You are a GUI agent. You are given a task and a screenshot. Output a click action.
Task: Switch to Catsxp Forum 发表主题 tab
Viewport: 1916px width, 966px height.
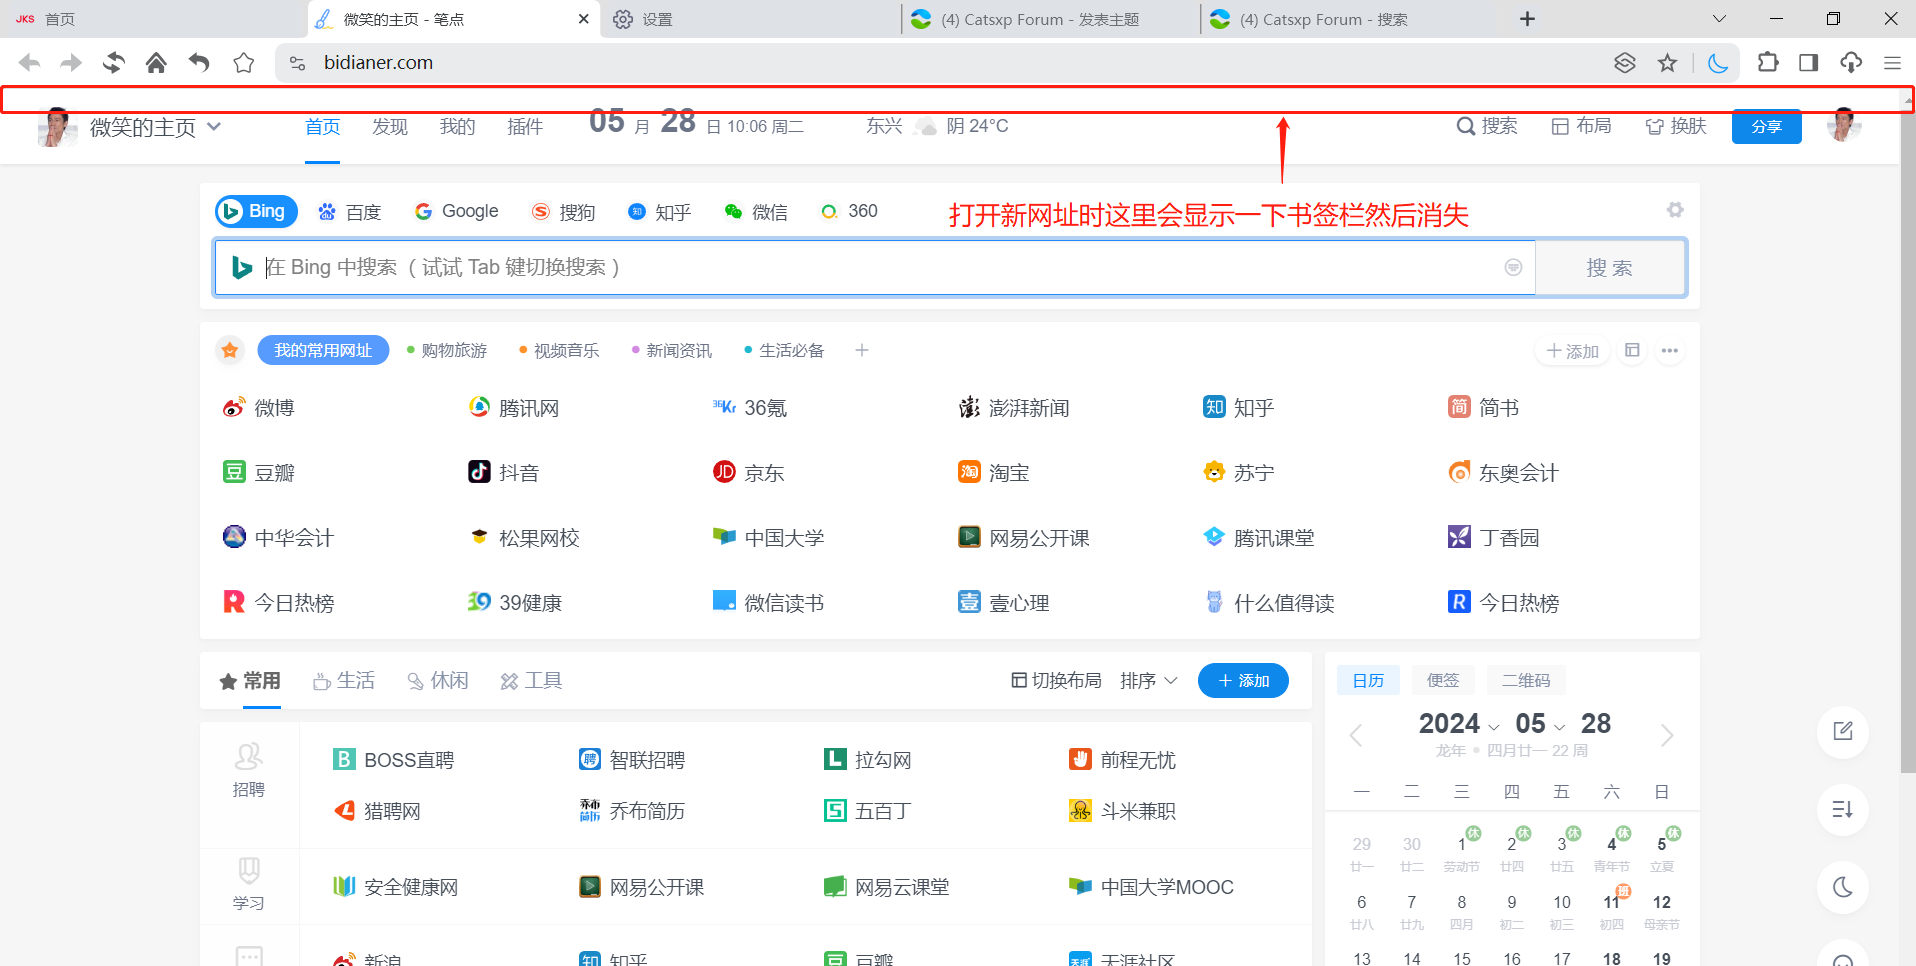[x=1050, y=19]
